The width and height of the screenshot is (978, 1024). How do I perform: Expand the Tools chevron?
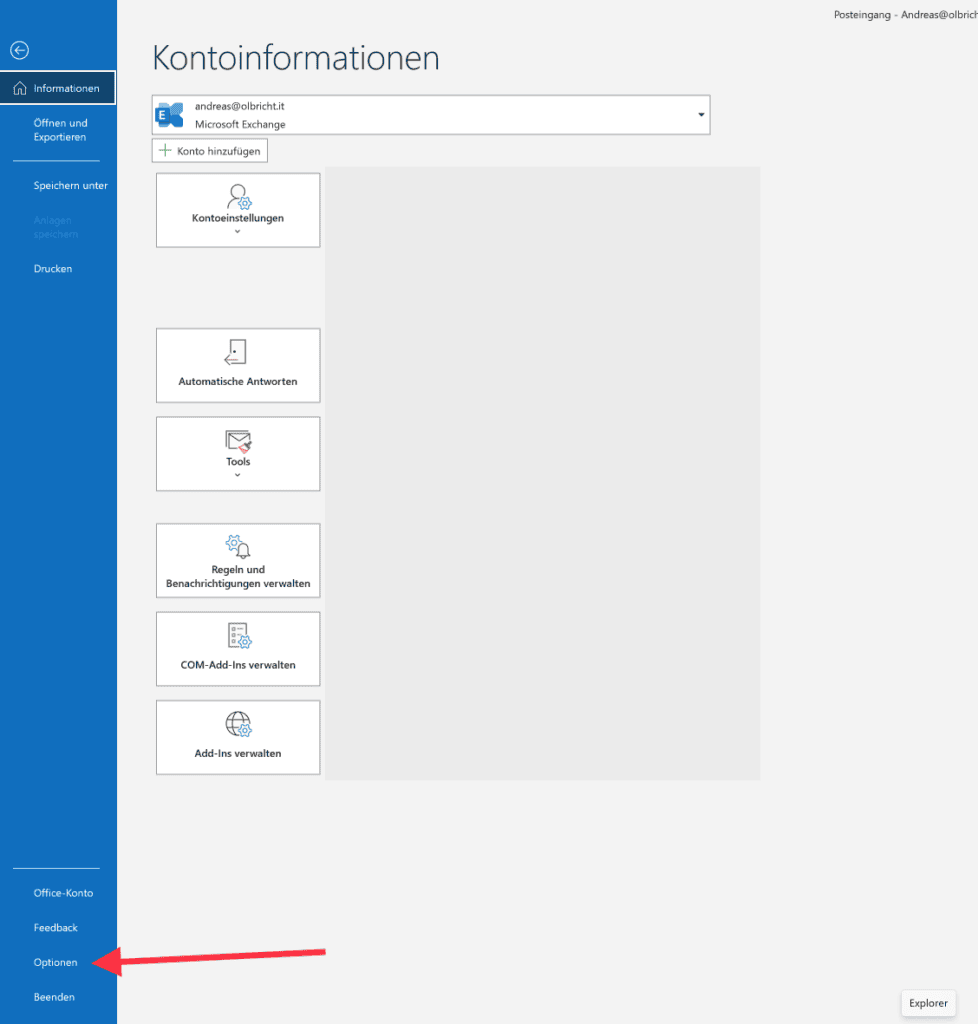[x=238, y=475]
